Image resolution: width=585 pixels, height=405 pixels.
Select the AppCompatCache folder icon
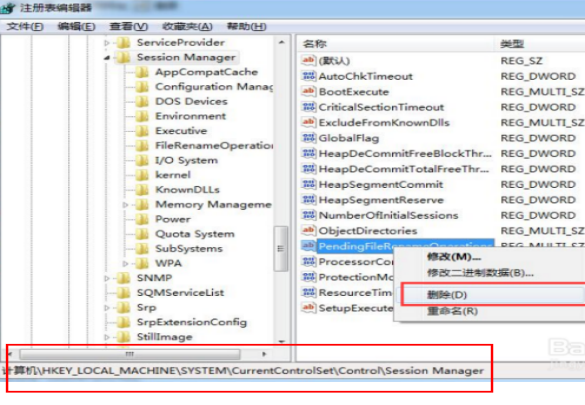pyautogui.click(x=142, y=72)
